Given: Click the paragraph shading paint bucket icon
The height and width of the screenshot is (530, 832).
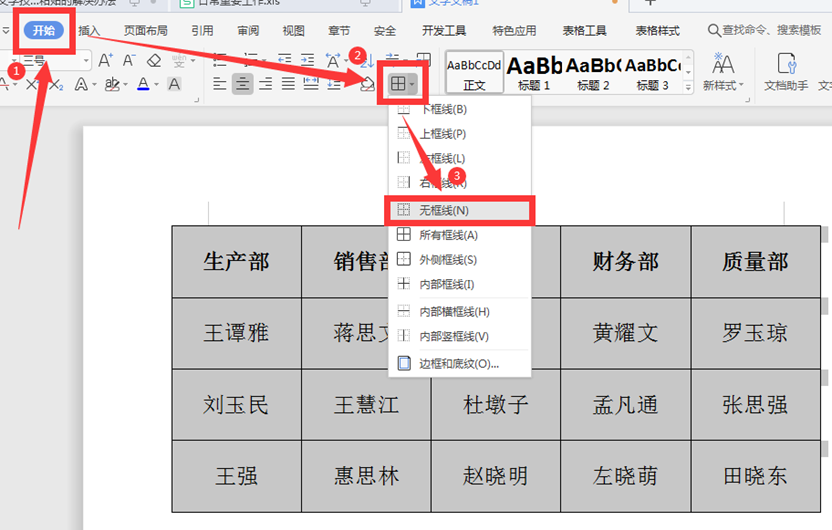Looking at the screenshot, I should [367, 84].
